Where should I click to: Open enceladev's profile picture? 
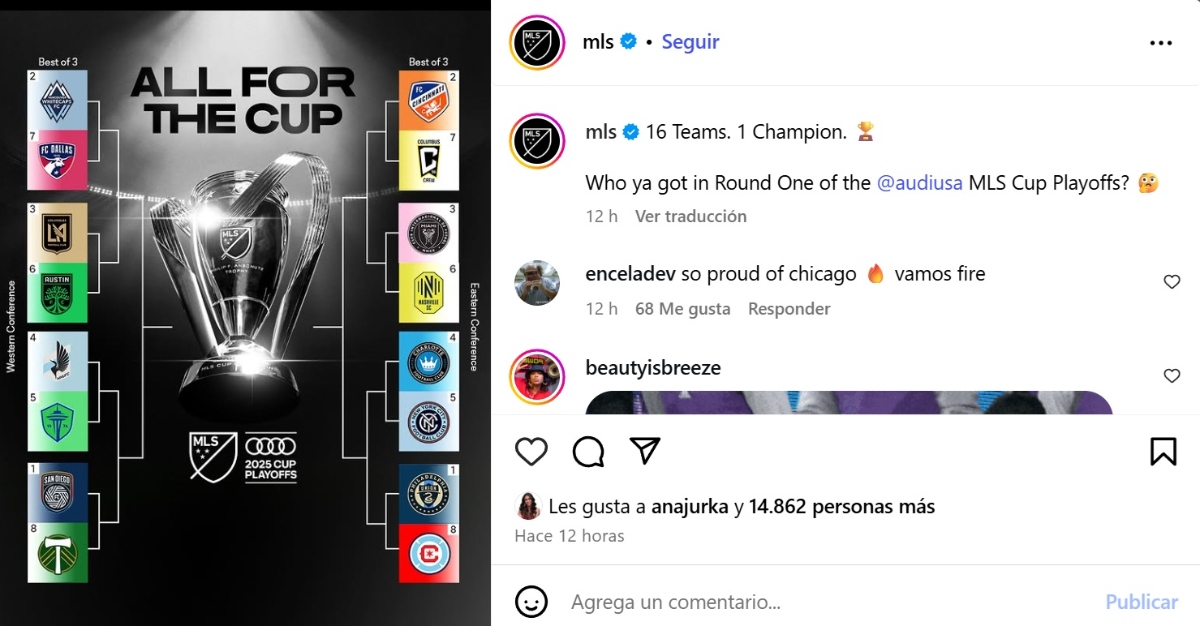point(538,283)
